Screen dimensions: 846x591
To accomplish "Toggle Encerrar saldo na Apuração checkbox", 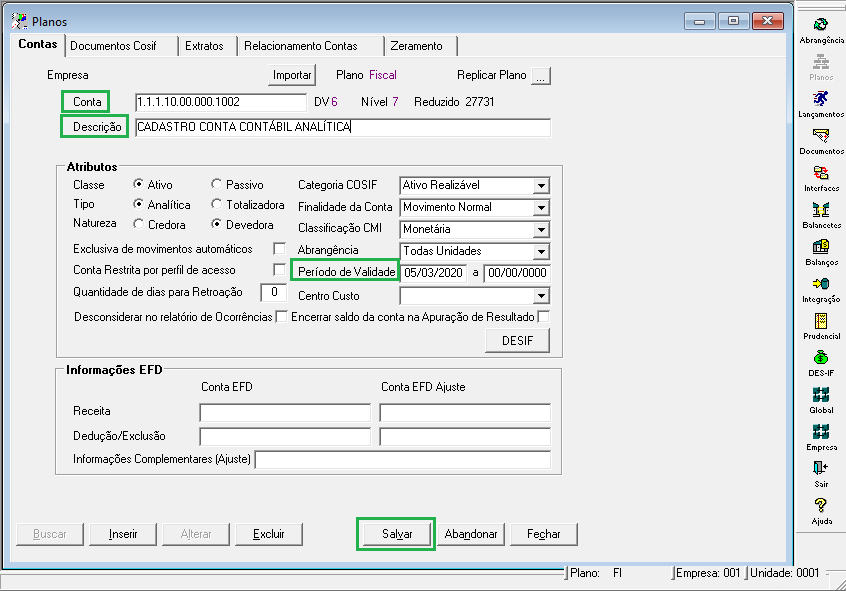I will (x=544, y=317).
